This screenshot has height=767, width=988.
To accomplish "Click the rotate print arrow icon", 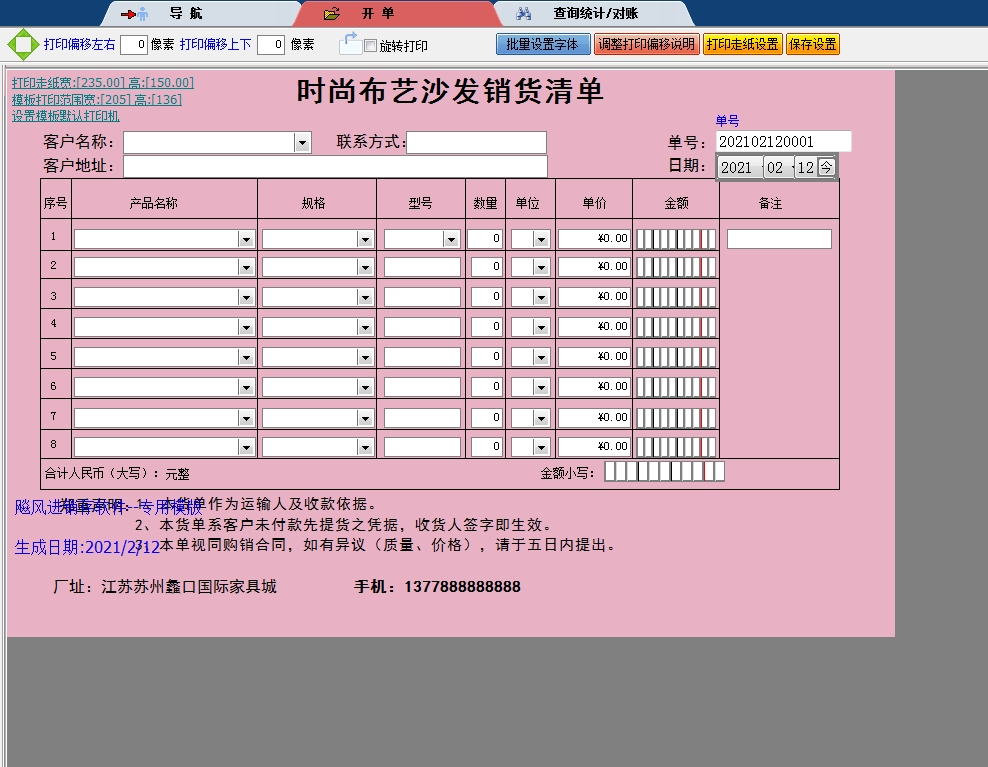I will [350, 44].
